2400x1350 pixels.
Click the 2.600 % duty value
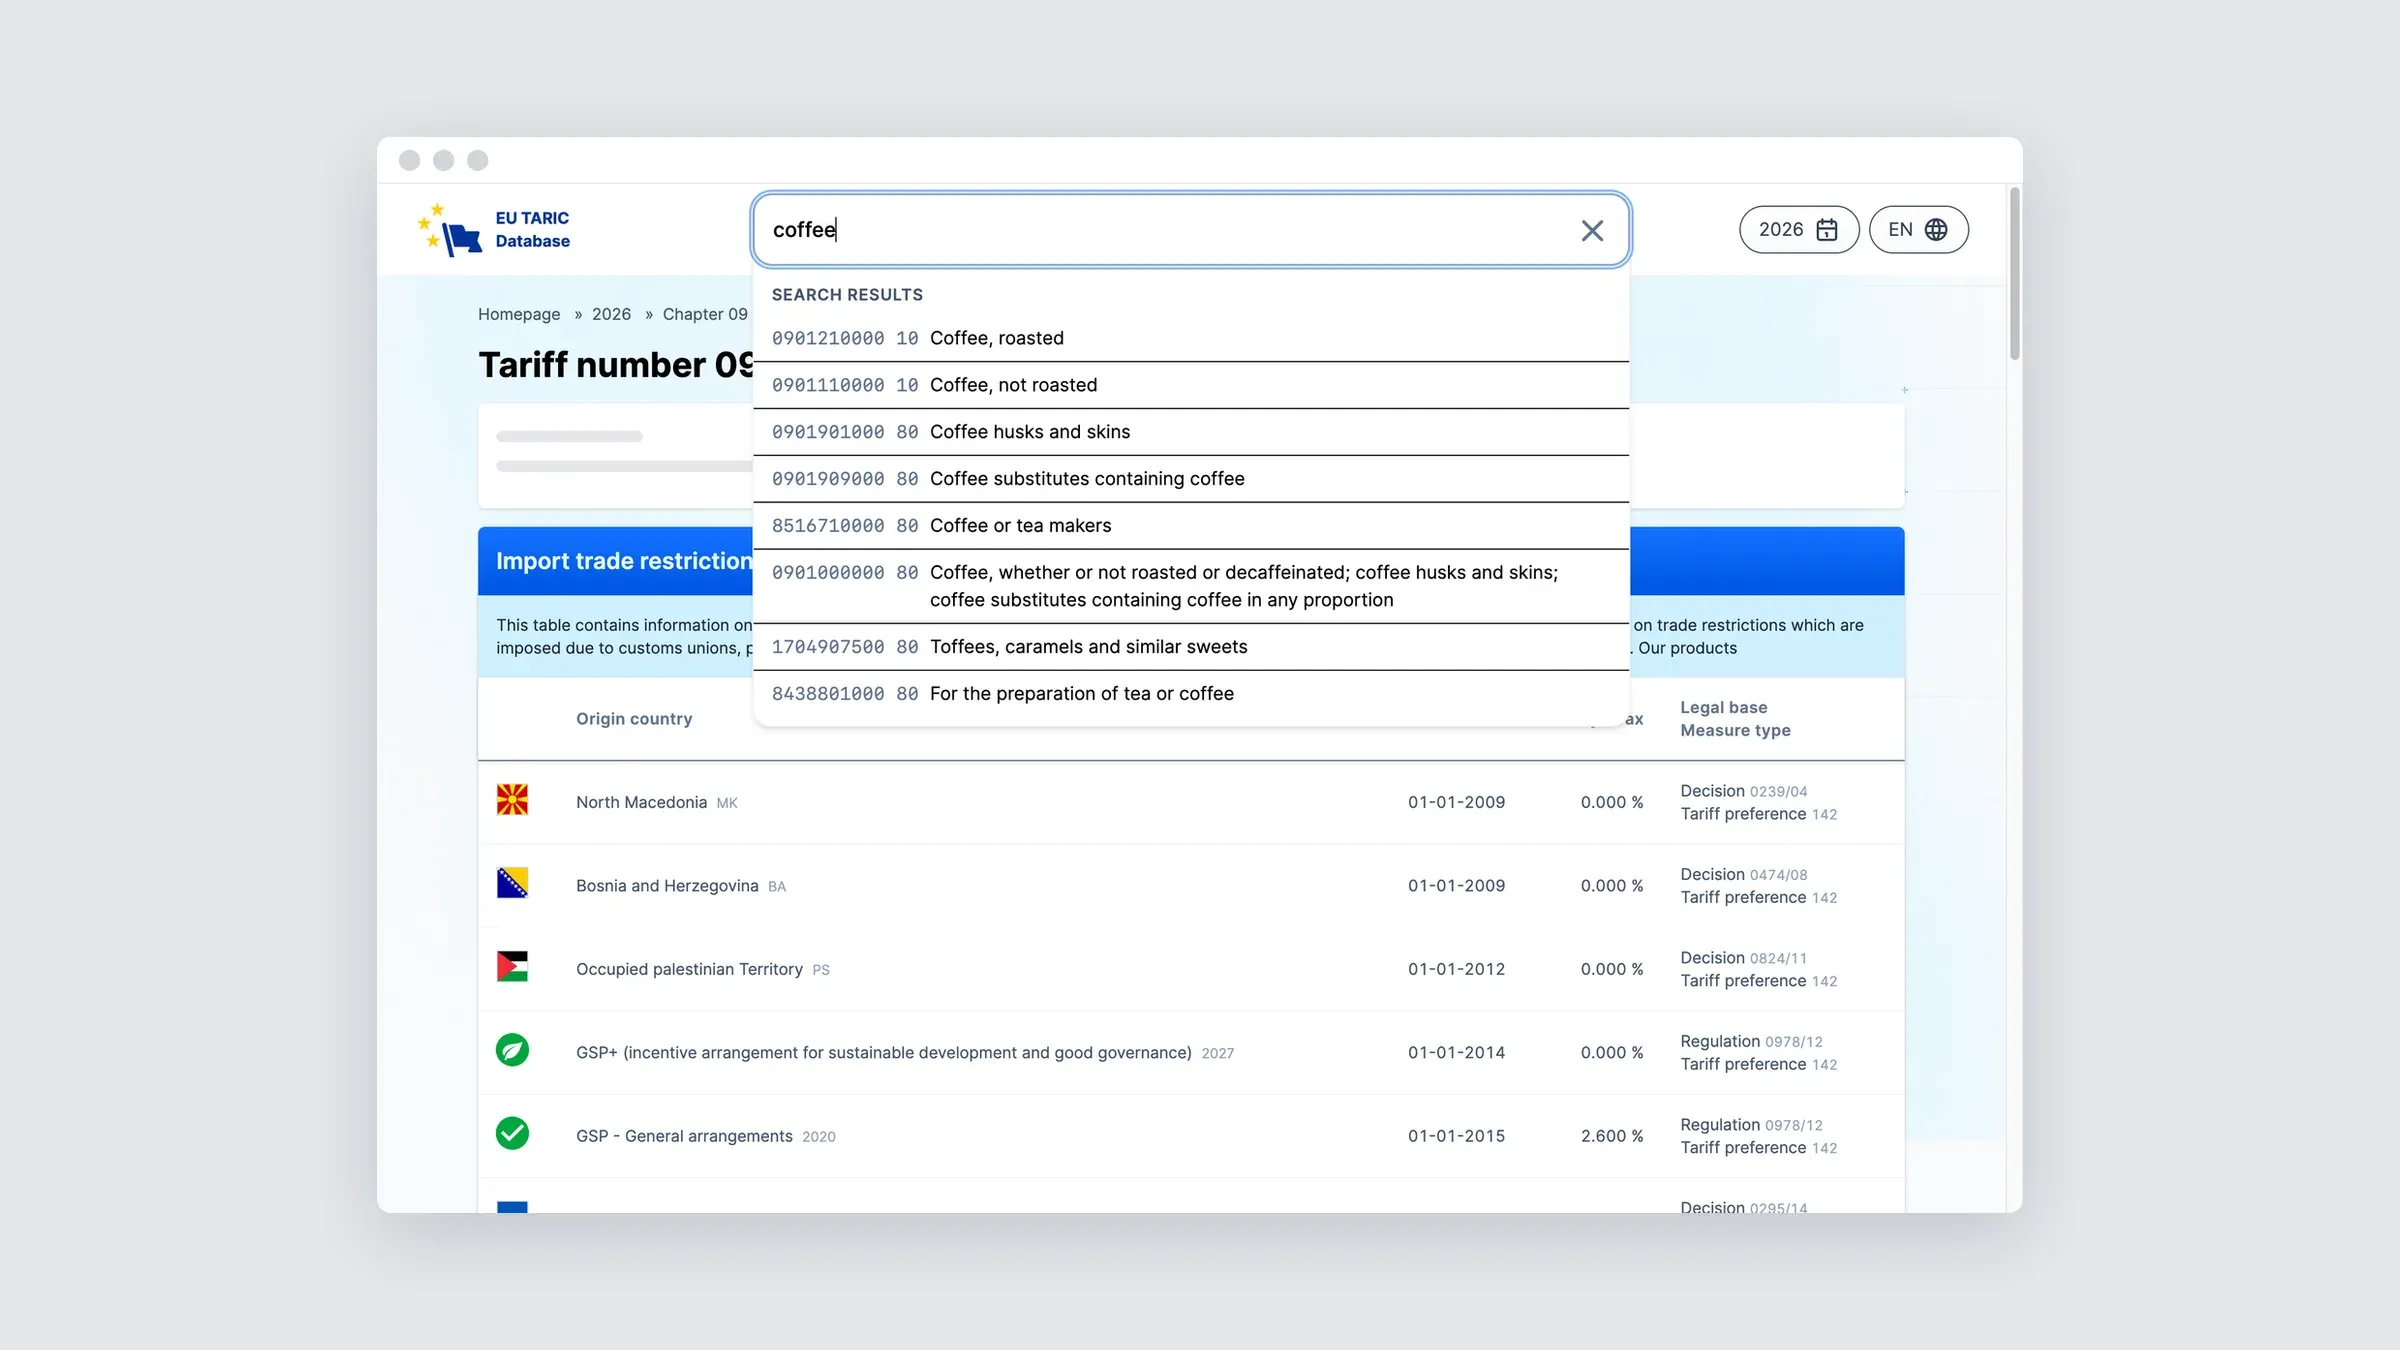1612,1136
